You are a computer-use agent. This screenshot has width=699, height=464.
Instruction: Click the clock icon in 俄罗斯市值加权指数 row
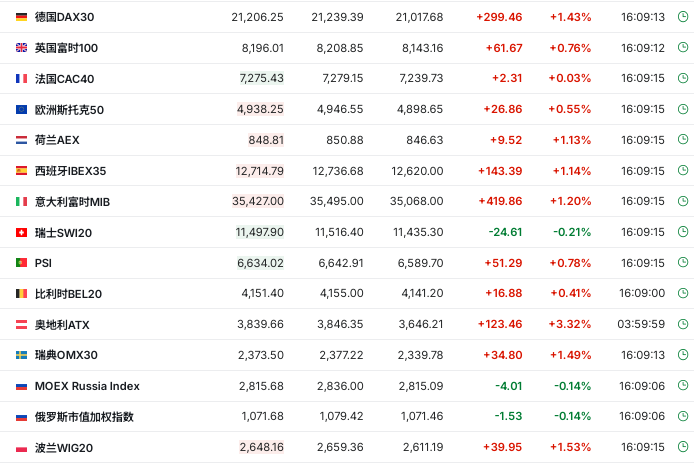tap(683, 416)
